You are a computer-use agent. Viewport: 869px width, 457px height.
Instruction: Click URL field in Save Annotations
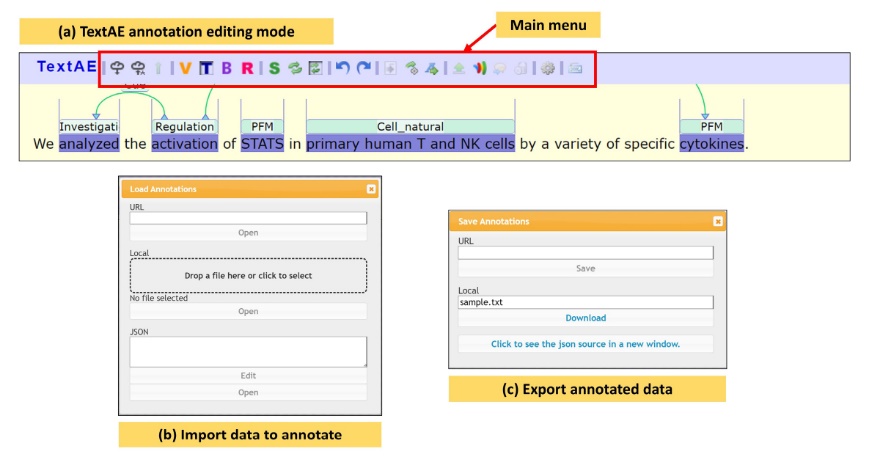pos(586,253)
